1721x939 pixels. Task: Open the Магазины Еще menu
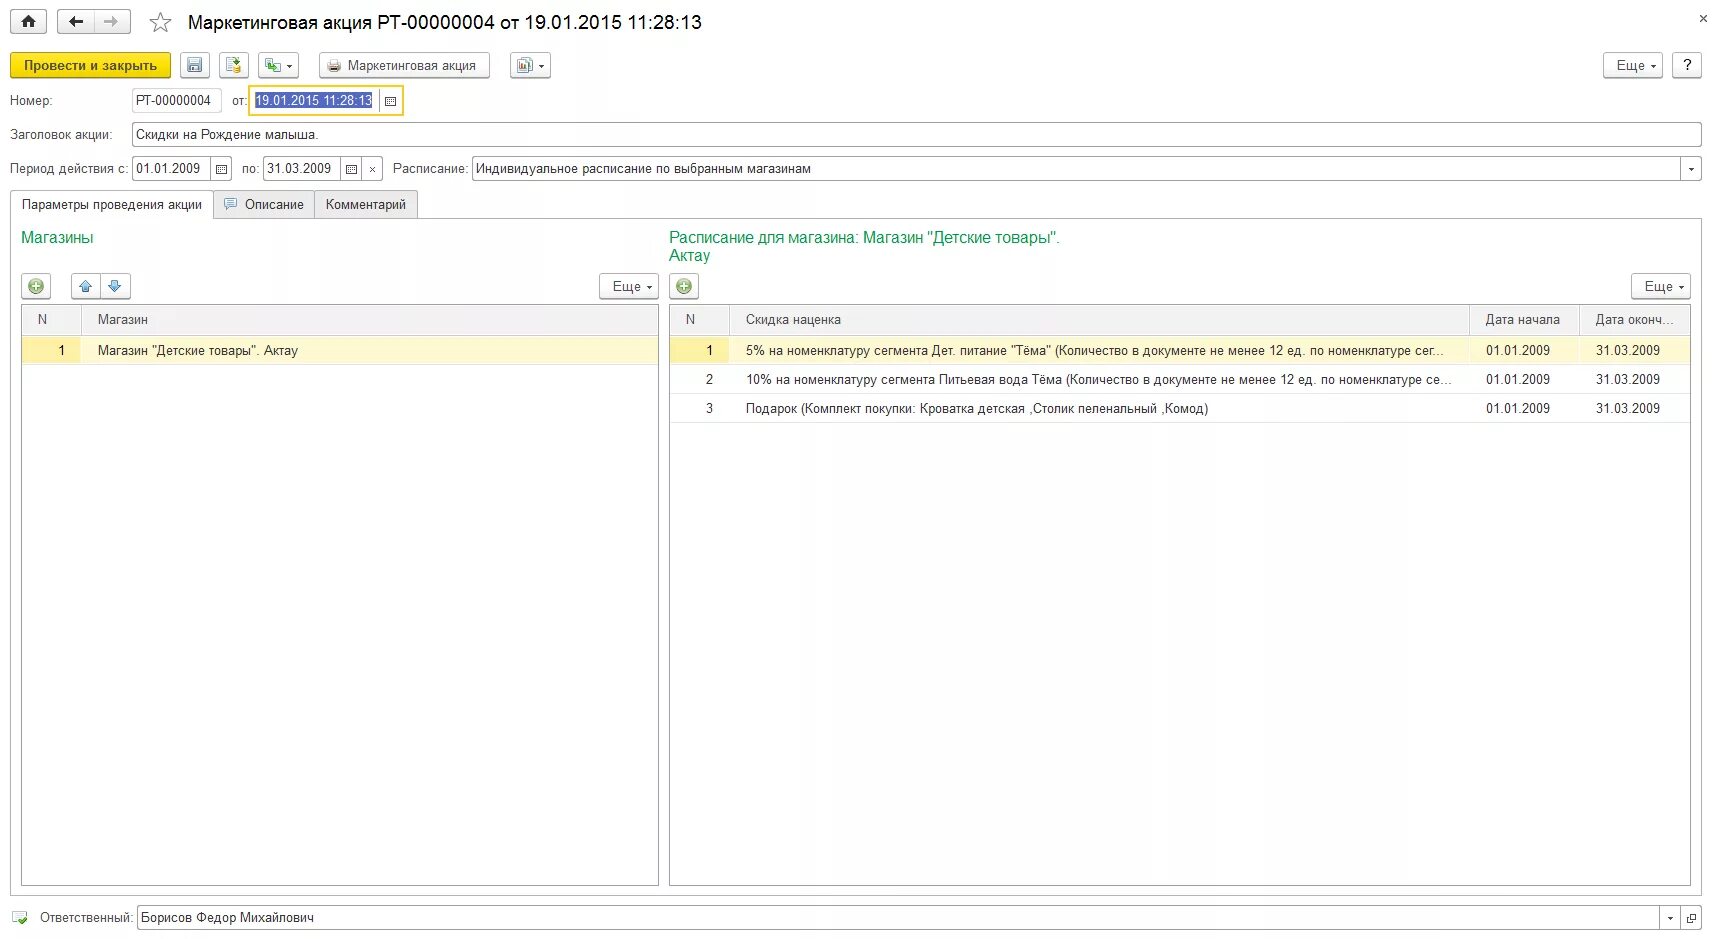point(629,286)
